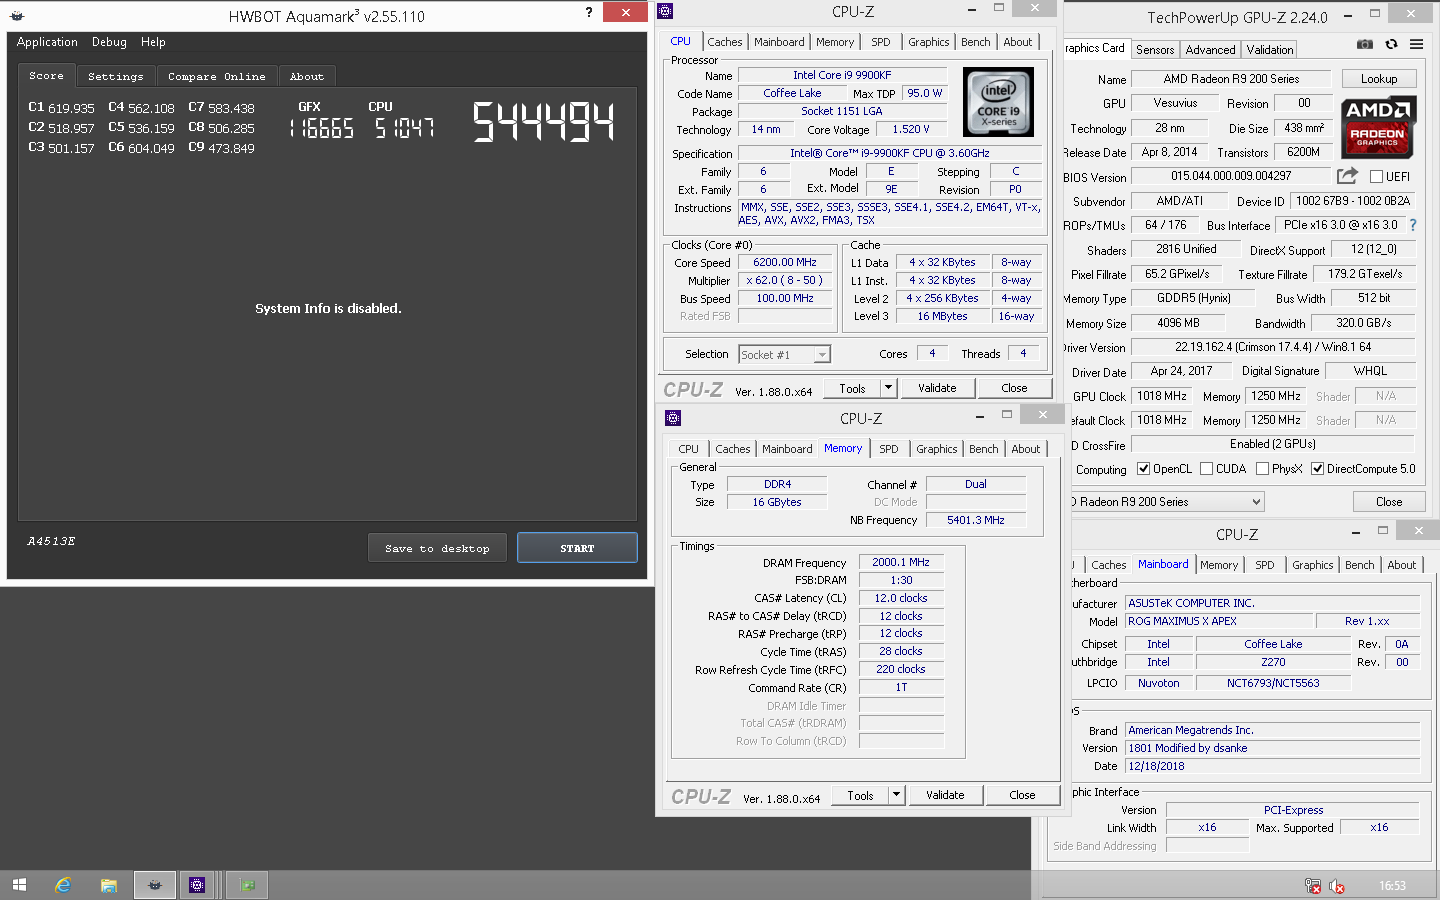Click the GPU-Z Close button
The width and height of the screenshot is (1440, 900).
(x=1389, y=502)
